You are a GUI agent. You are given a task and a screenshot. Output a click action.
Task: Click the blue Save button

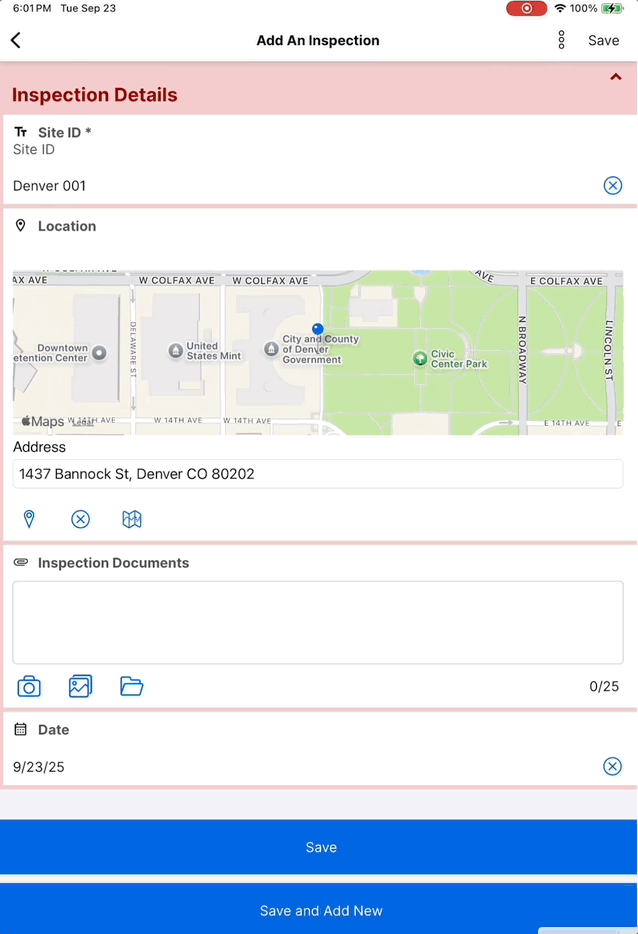[319, 847]
